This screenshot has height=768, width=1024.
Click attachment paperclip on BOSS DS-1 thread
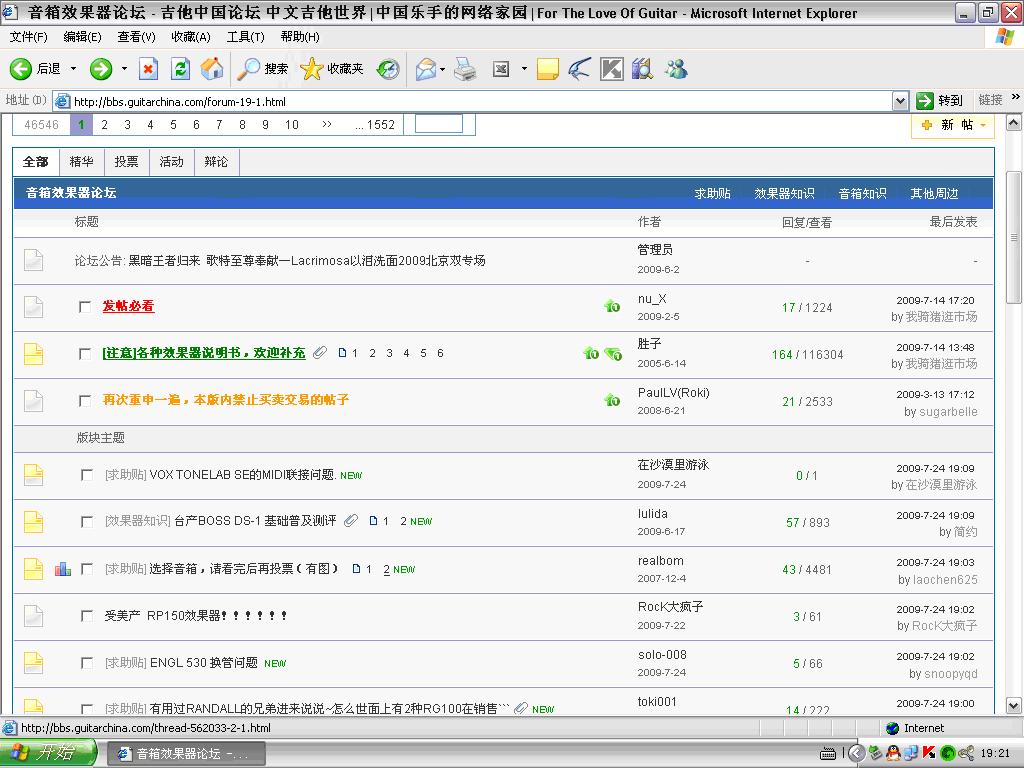351,520
